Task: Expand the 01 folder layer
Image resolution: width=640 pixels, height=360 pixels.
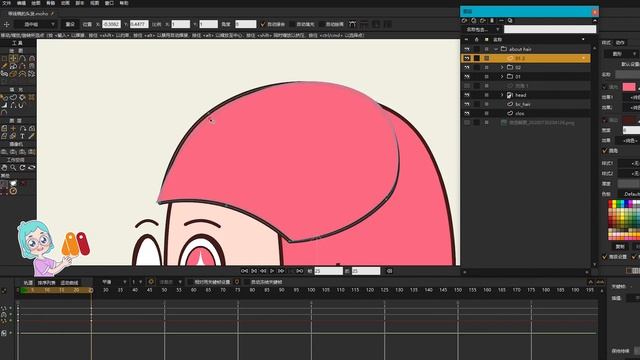Action: 502,77
